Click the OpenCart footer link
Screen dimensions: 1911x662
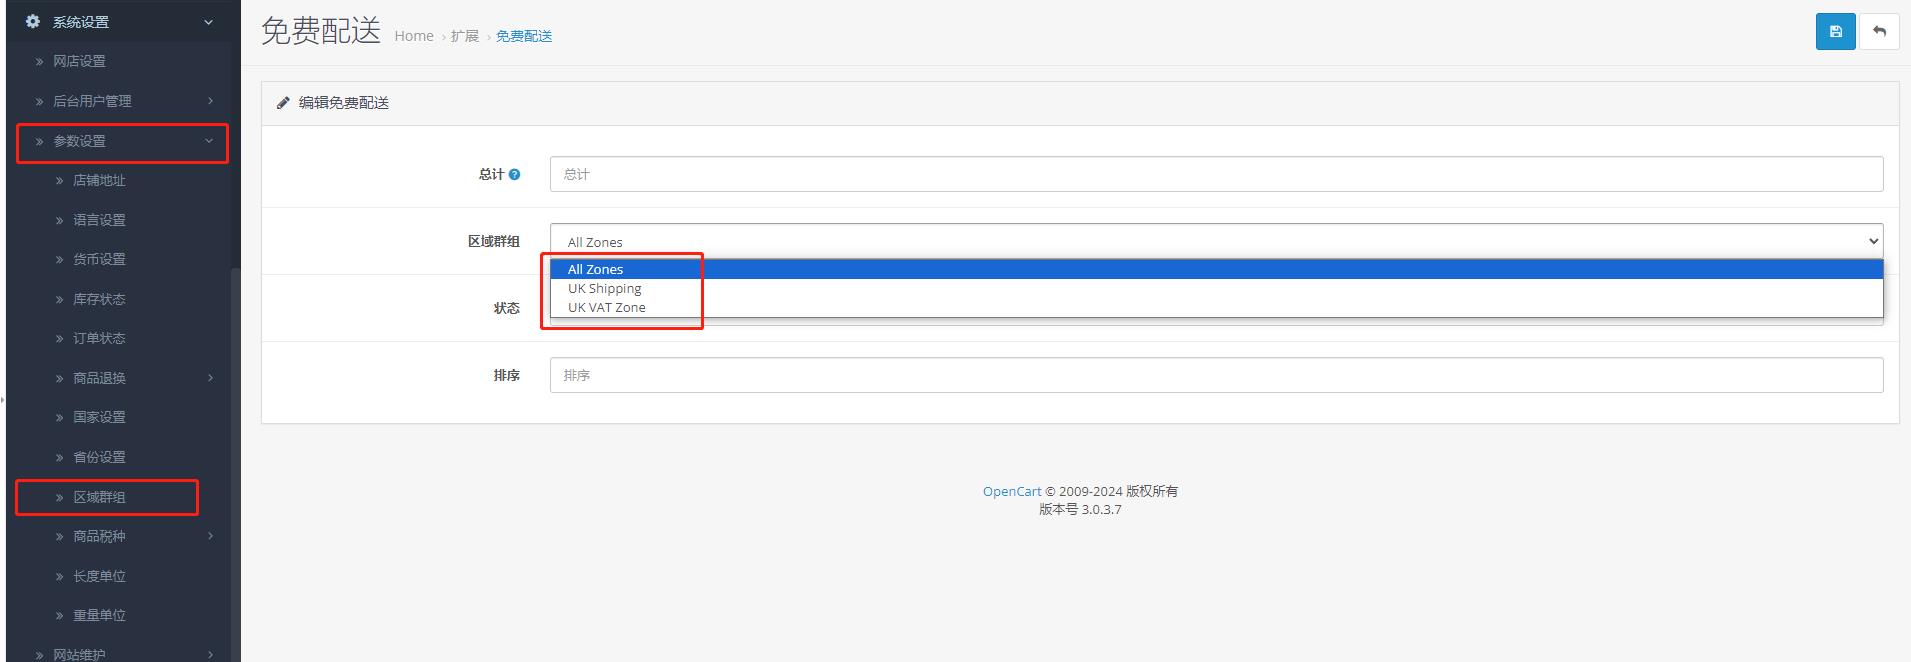pos(1011,491)
